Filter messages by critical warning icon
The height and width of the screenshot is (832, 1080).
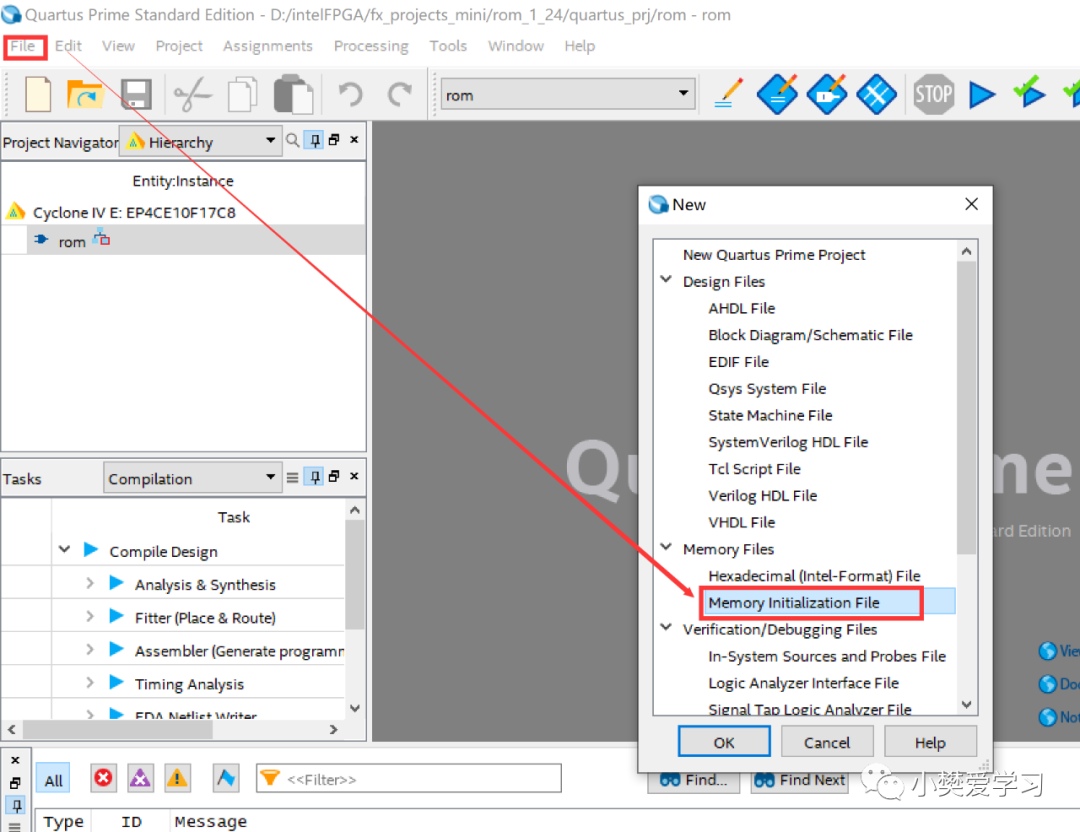(x=141, y=778)
